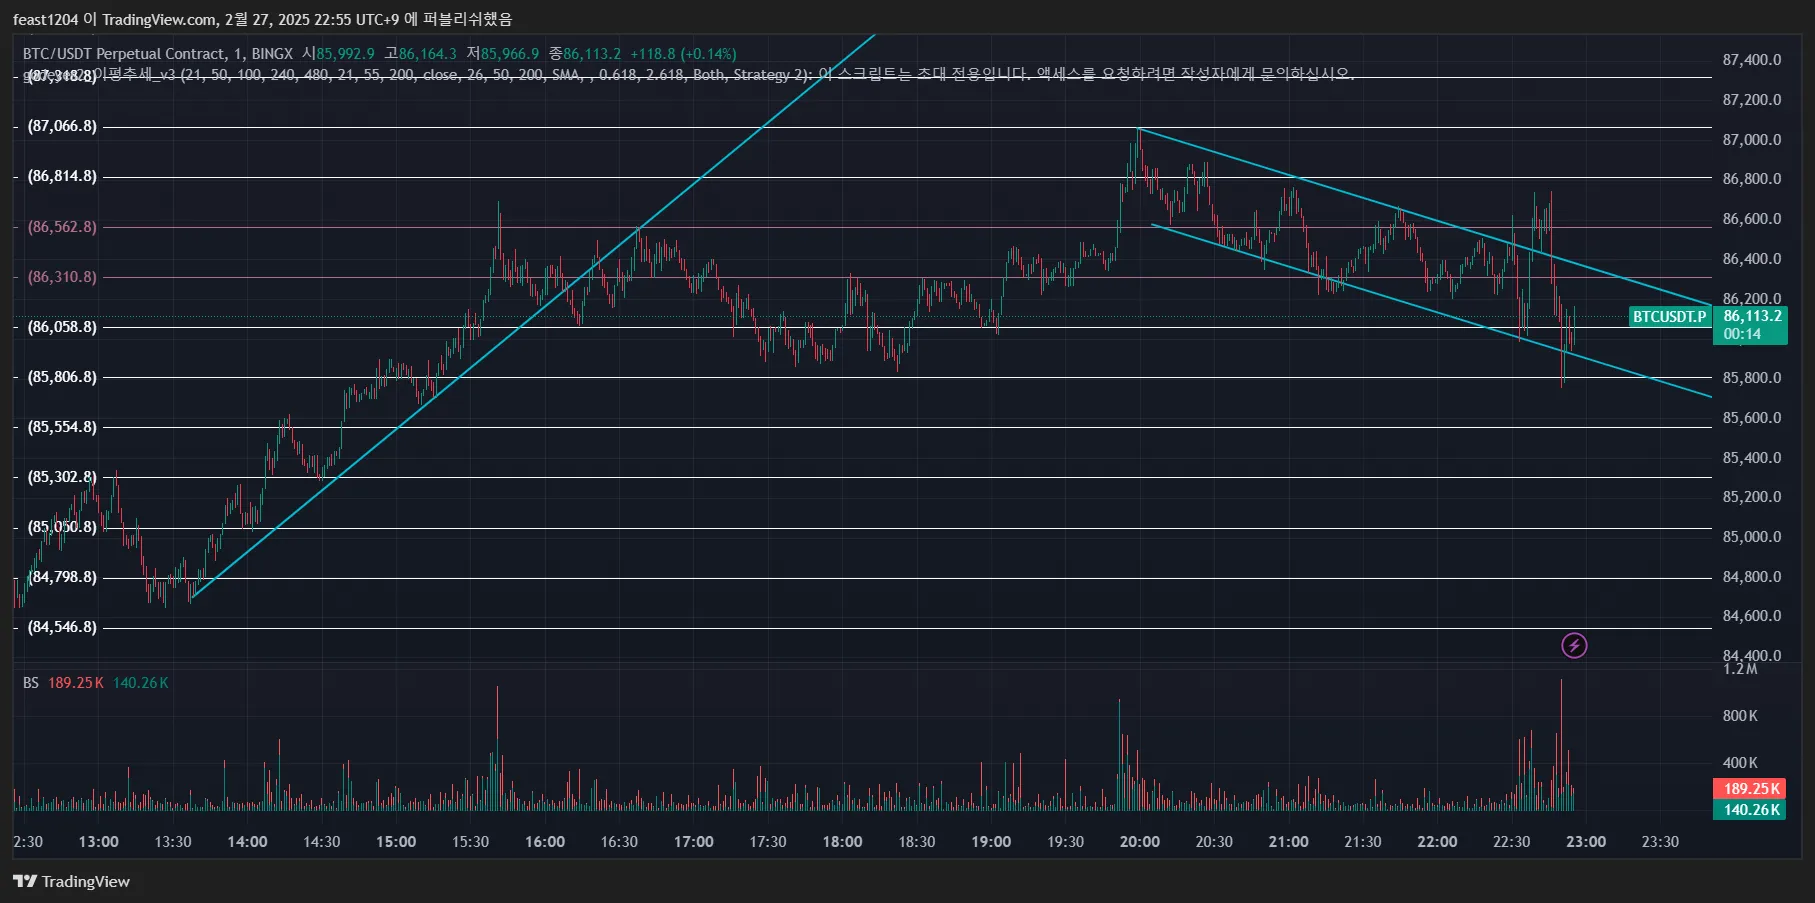This screenshot has width=1815, height=903.
Task: Click 87,200.0 on the price axis
Action: (x=1752, y=100)
